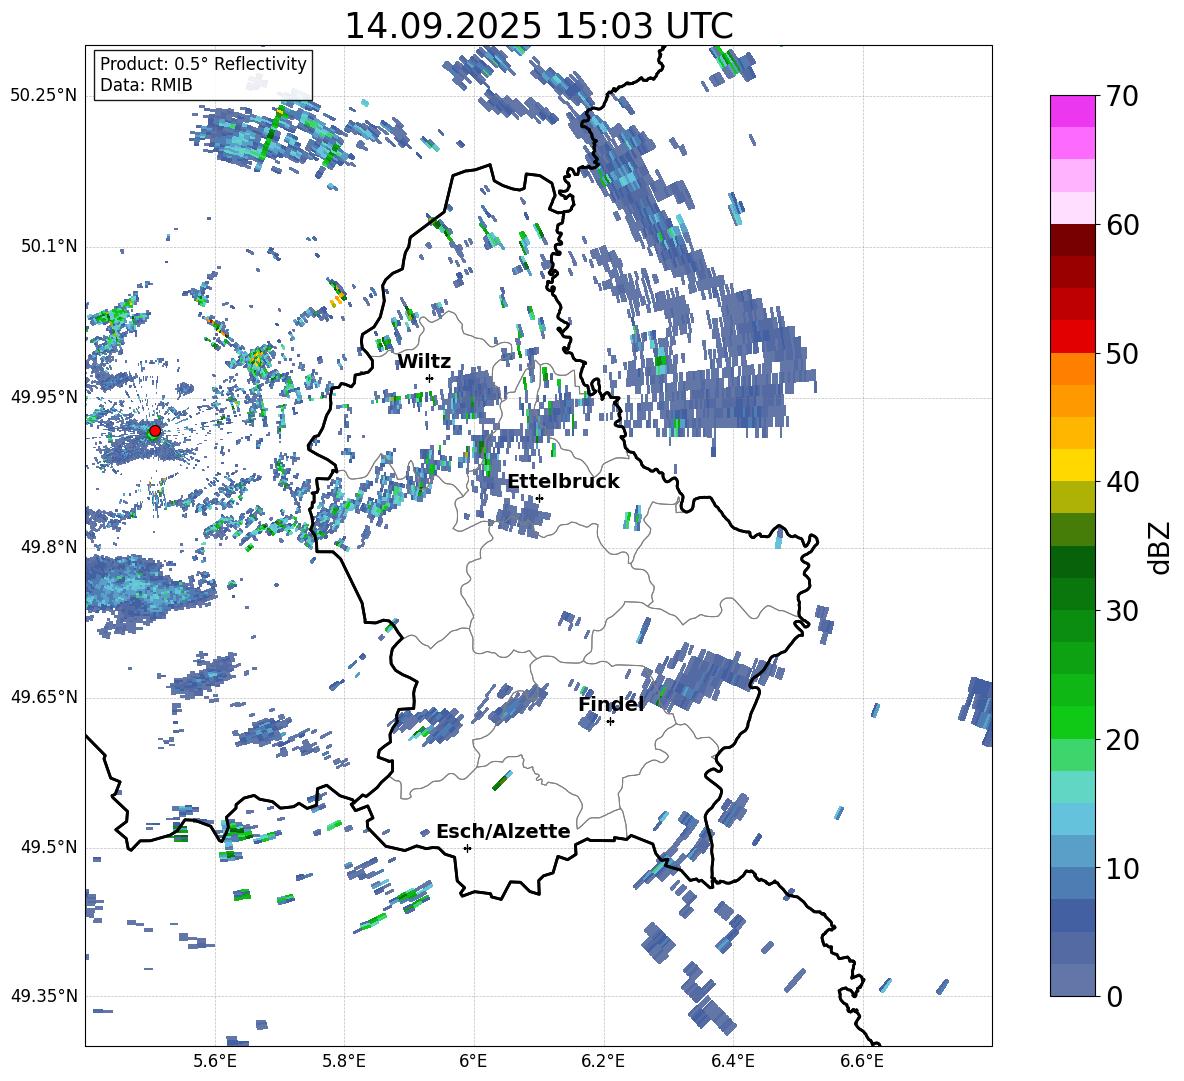
Task: Pick the magenta top colorbar swatch
Action: click(x=1073, y=111)
